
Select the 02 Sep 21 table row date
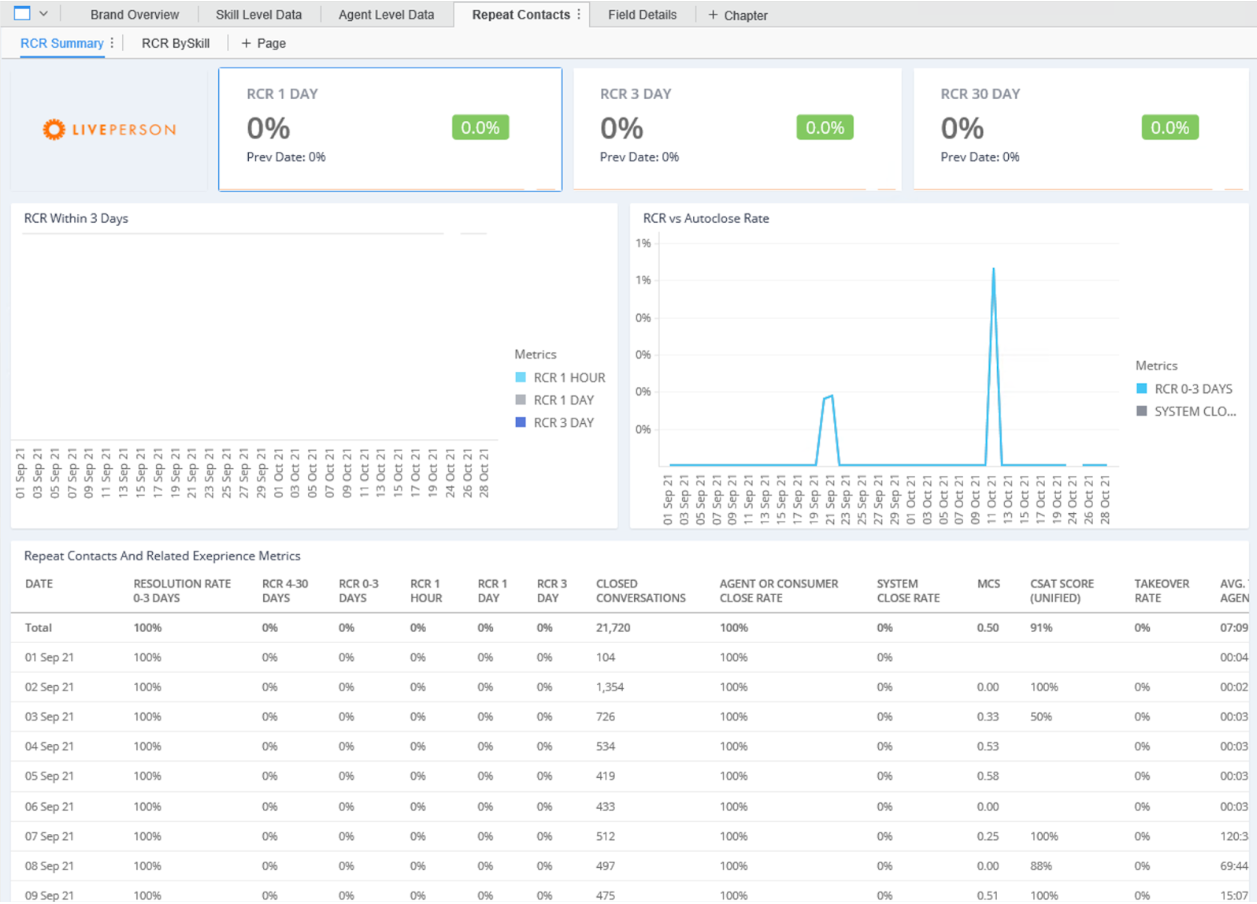pos(49,688)
